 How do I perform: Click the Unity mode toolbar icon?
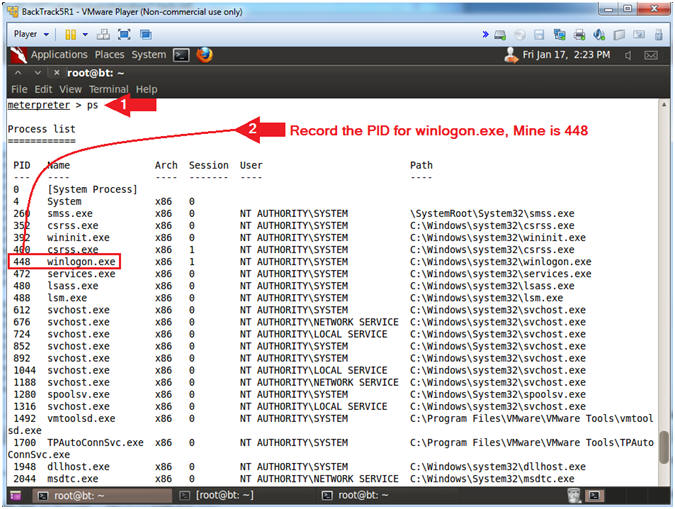point(146,34)
